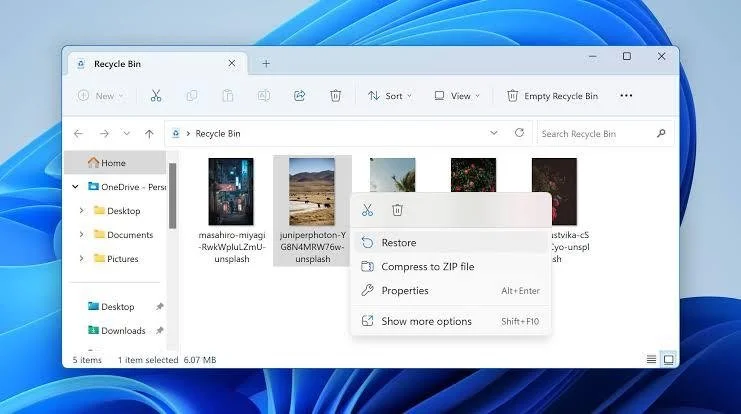Viewport: 741px width, 414px height.
Task: Switch to large thumbnails view icon
Action: 669,360
